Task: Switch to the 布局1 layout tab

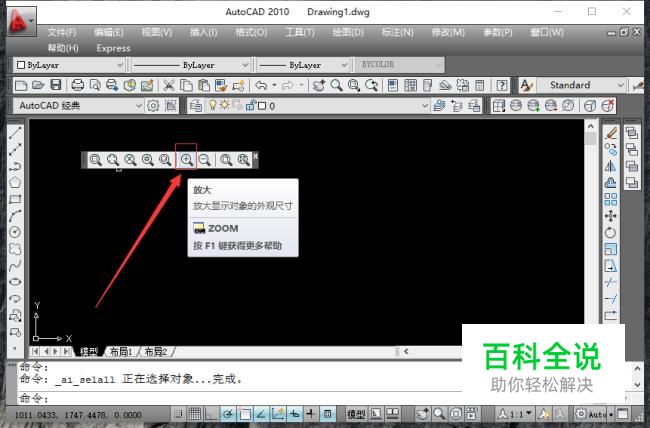Action: [x=121, y=352]
